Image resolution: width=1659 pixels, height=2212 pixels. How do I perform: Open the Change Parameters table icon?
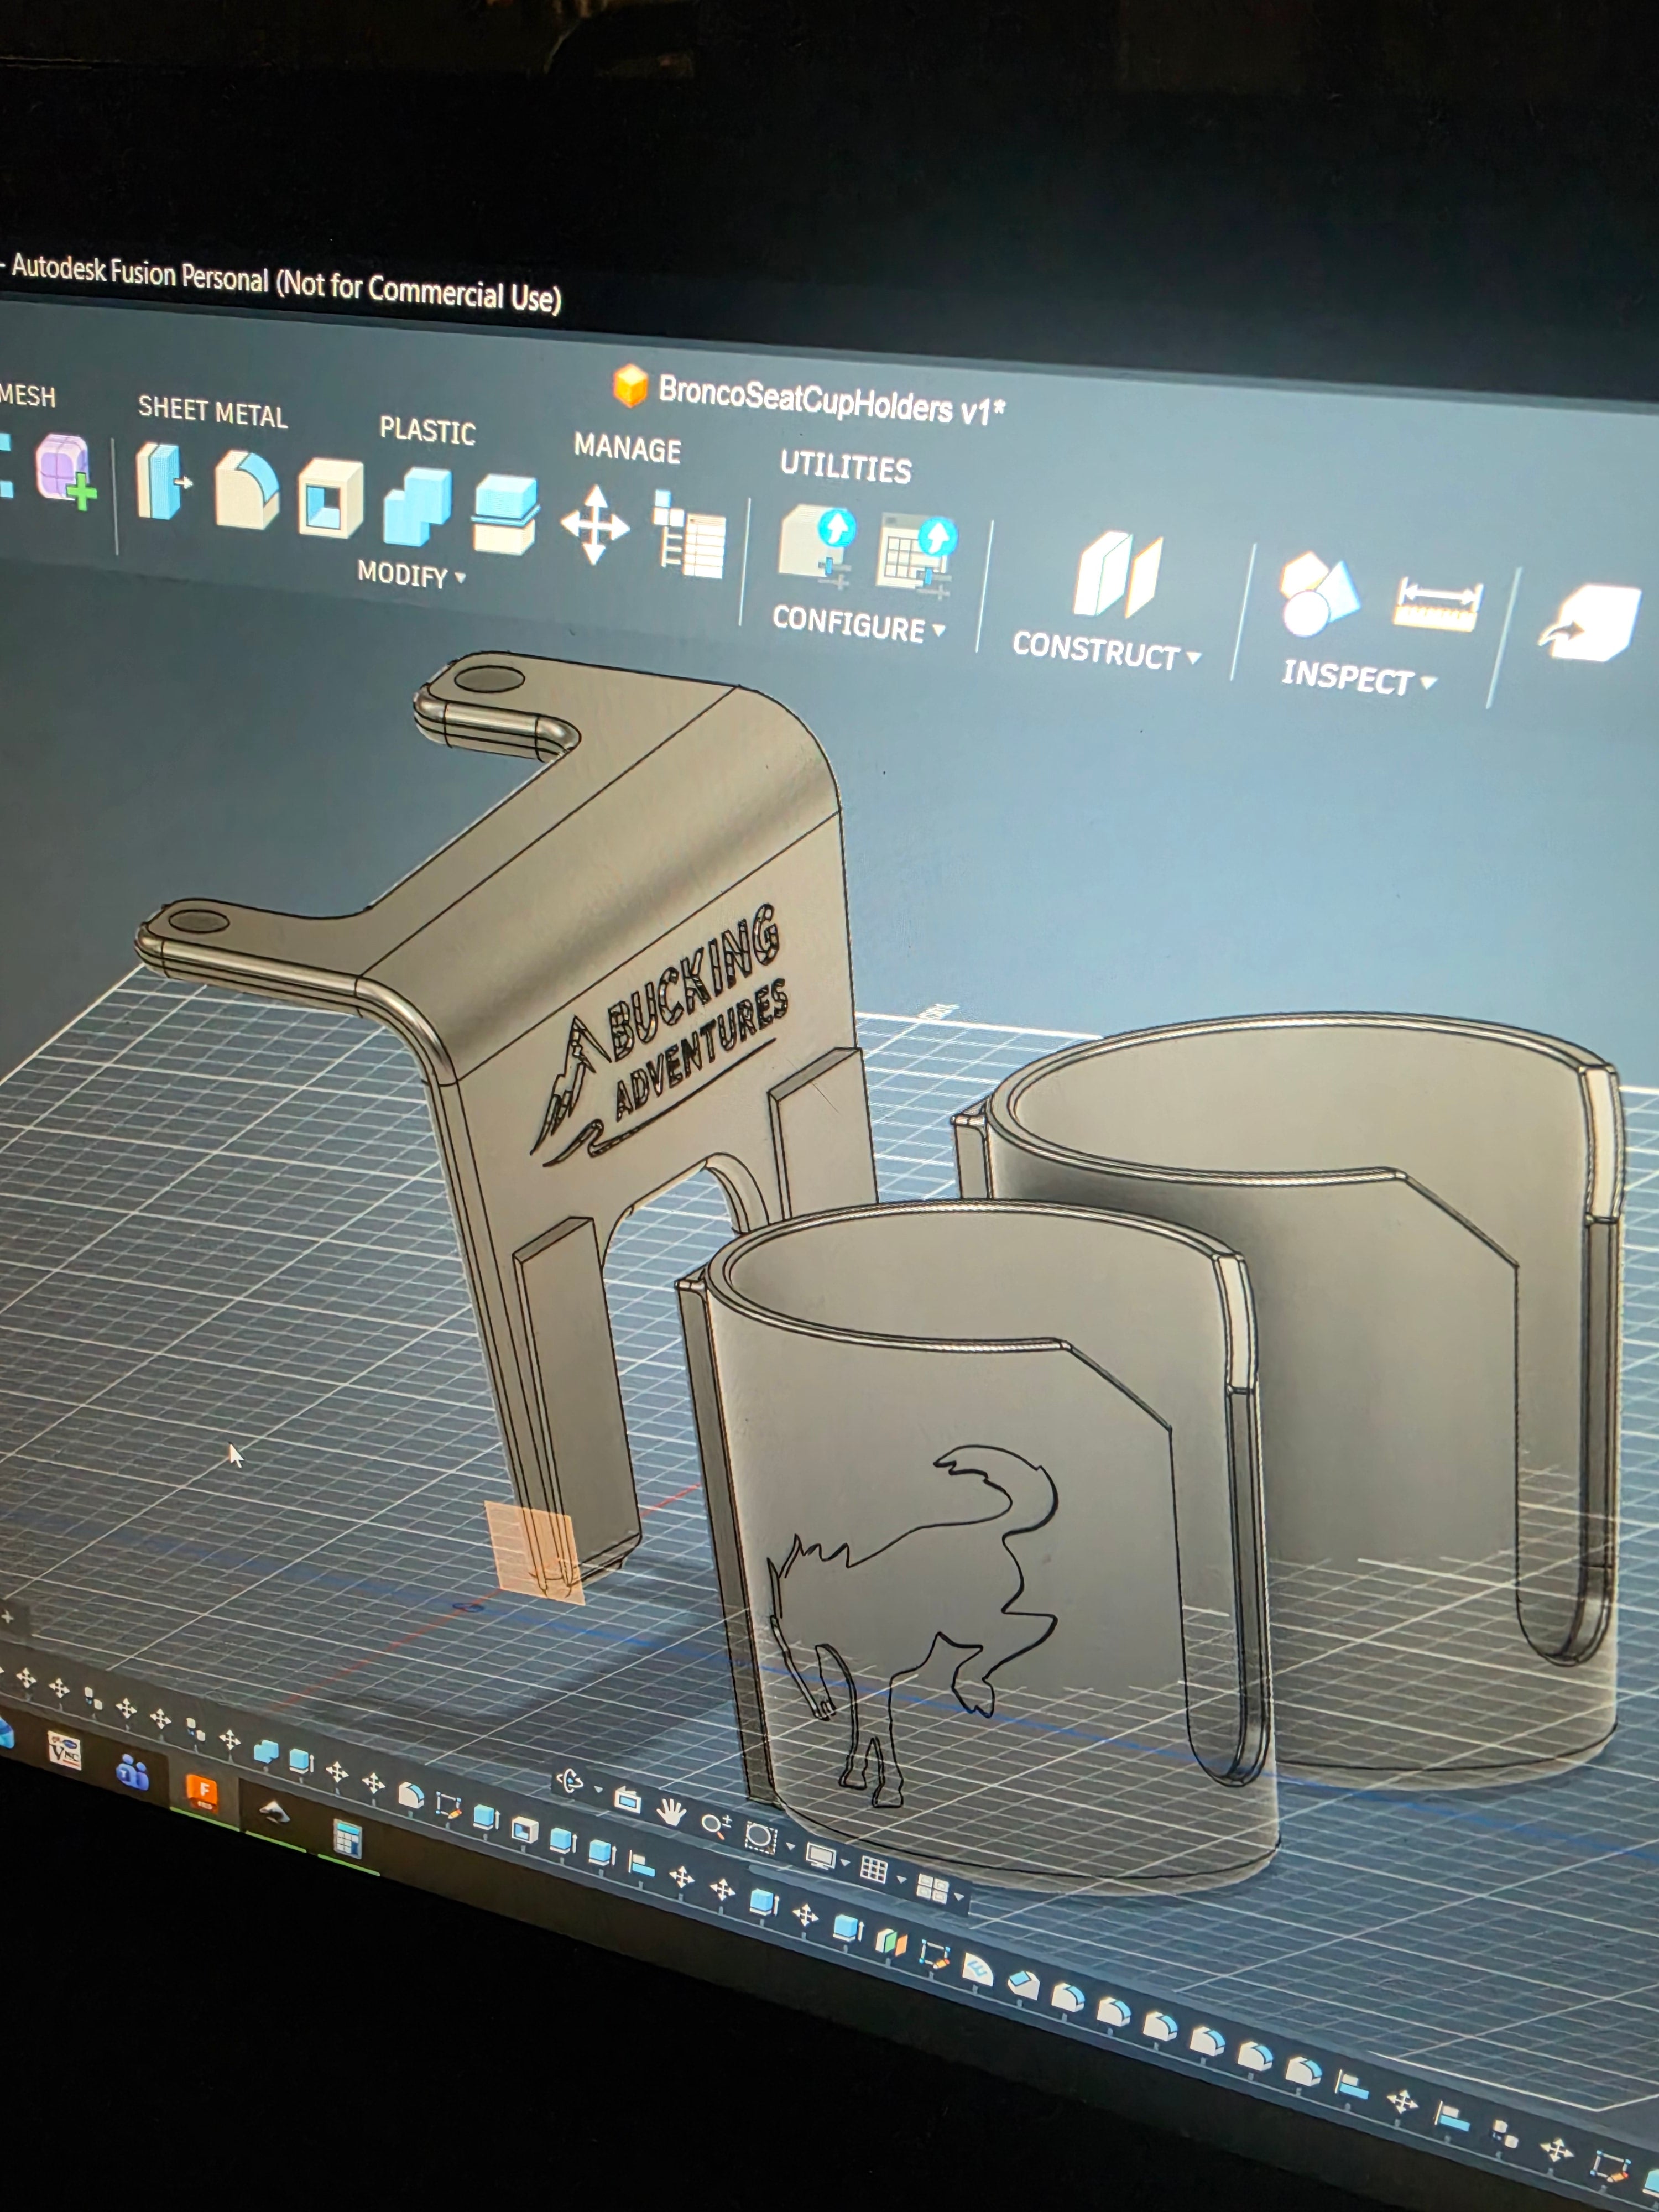[689, 533]
